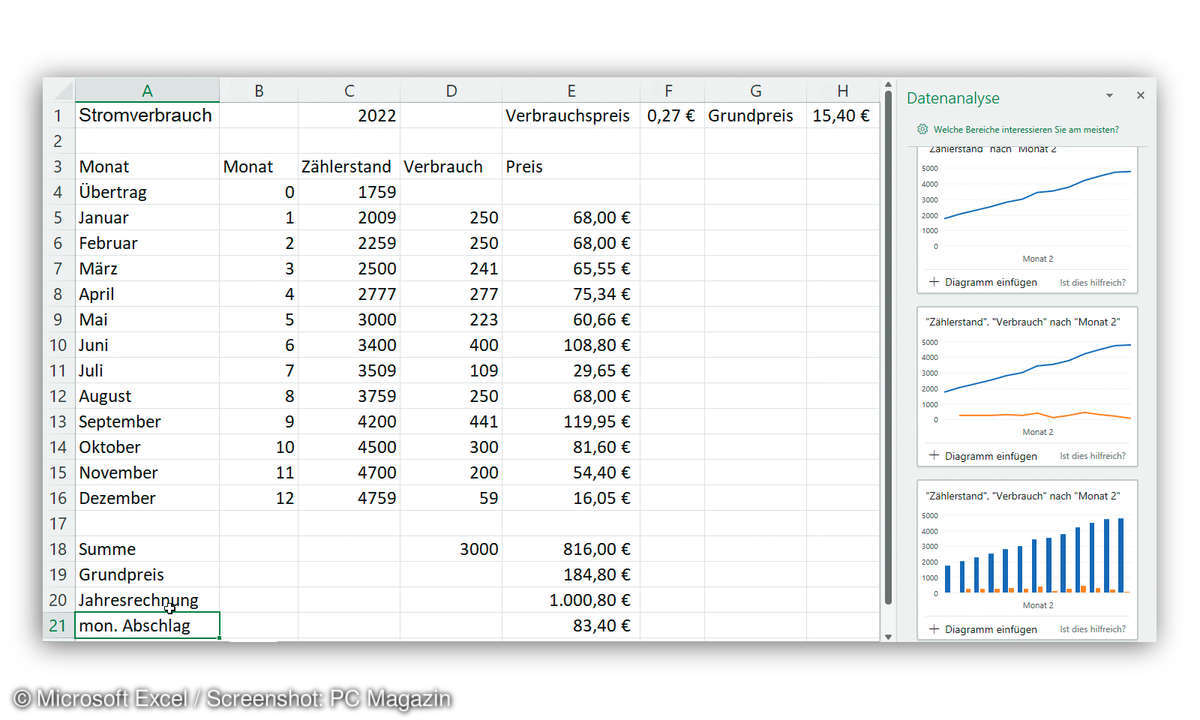Screen dimensions: 1200x720
Task: Click 'Ist dies hilfreich?' under the bar chart
Action: click(1092, 629)
